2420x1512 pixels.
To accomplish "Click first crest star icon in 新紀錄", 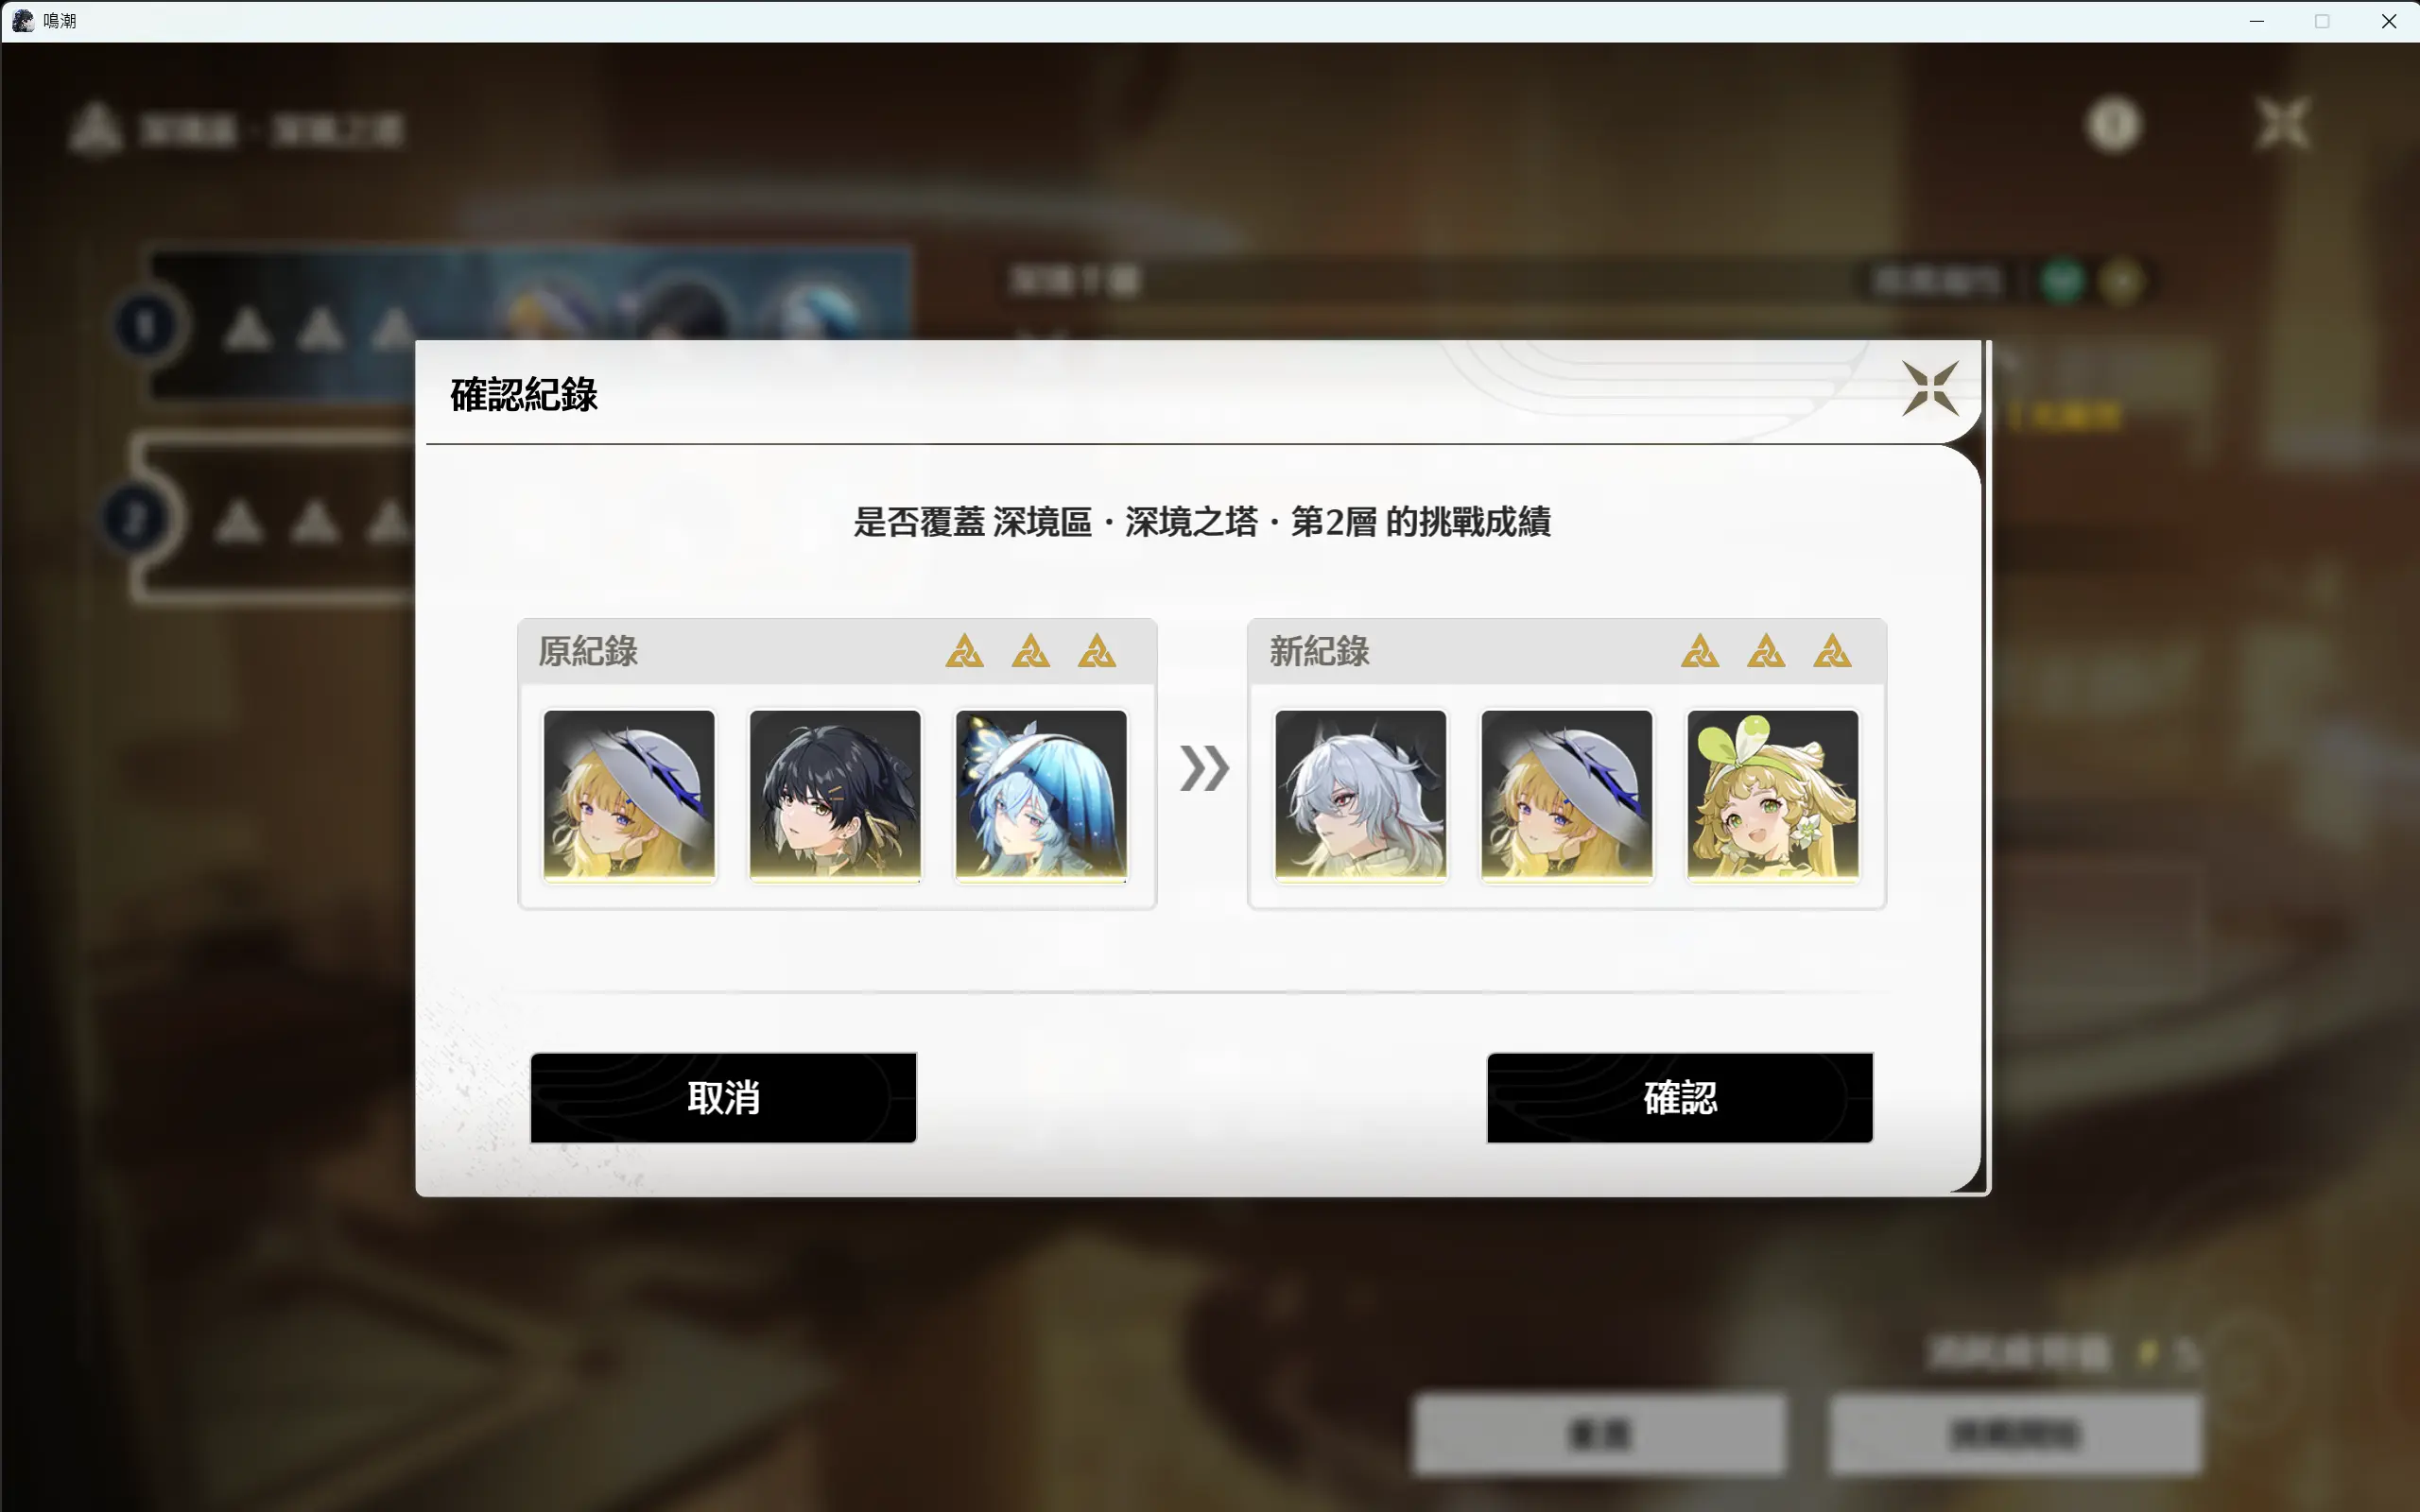I will pyautogui.click(x=1700, y=651).
